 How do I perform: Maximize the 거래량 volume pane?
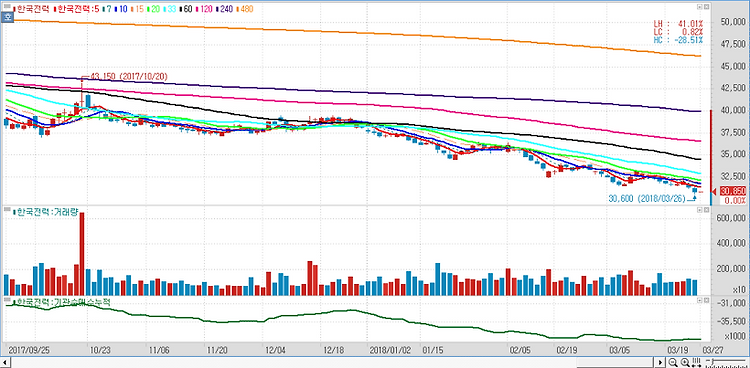699,210
